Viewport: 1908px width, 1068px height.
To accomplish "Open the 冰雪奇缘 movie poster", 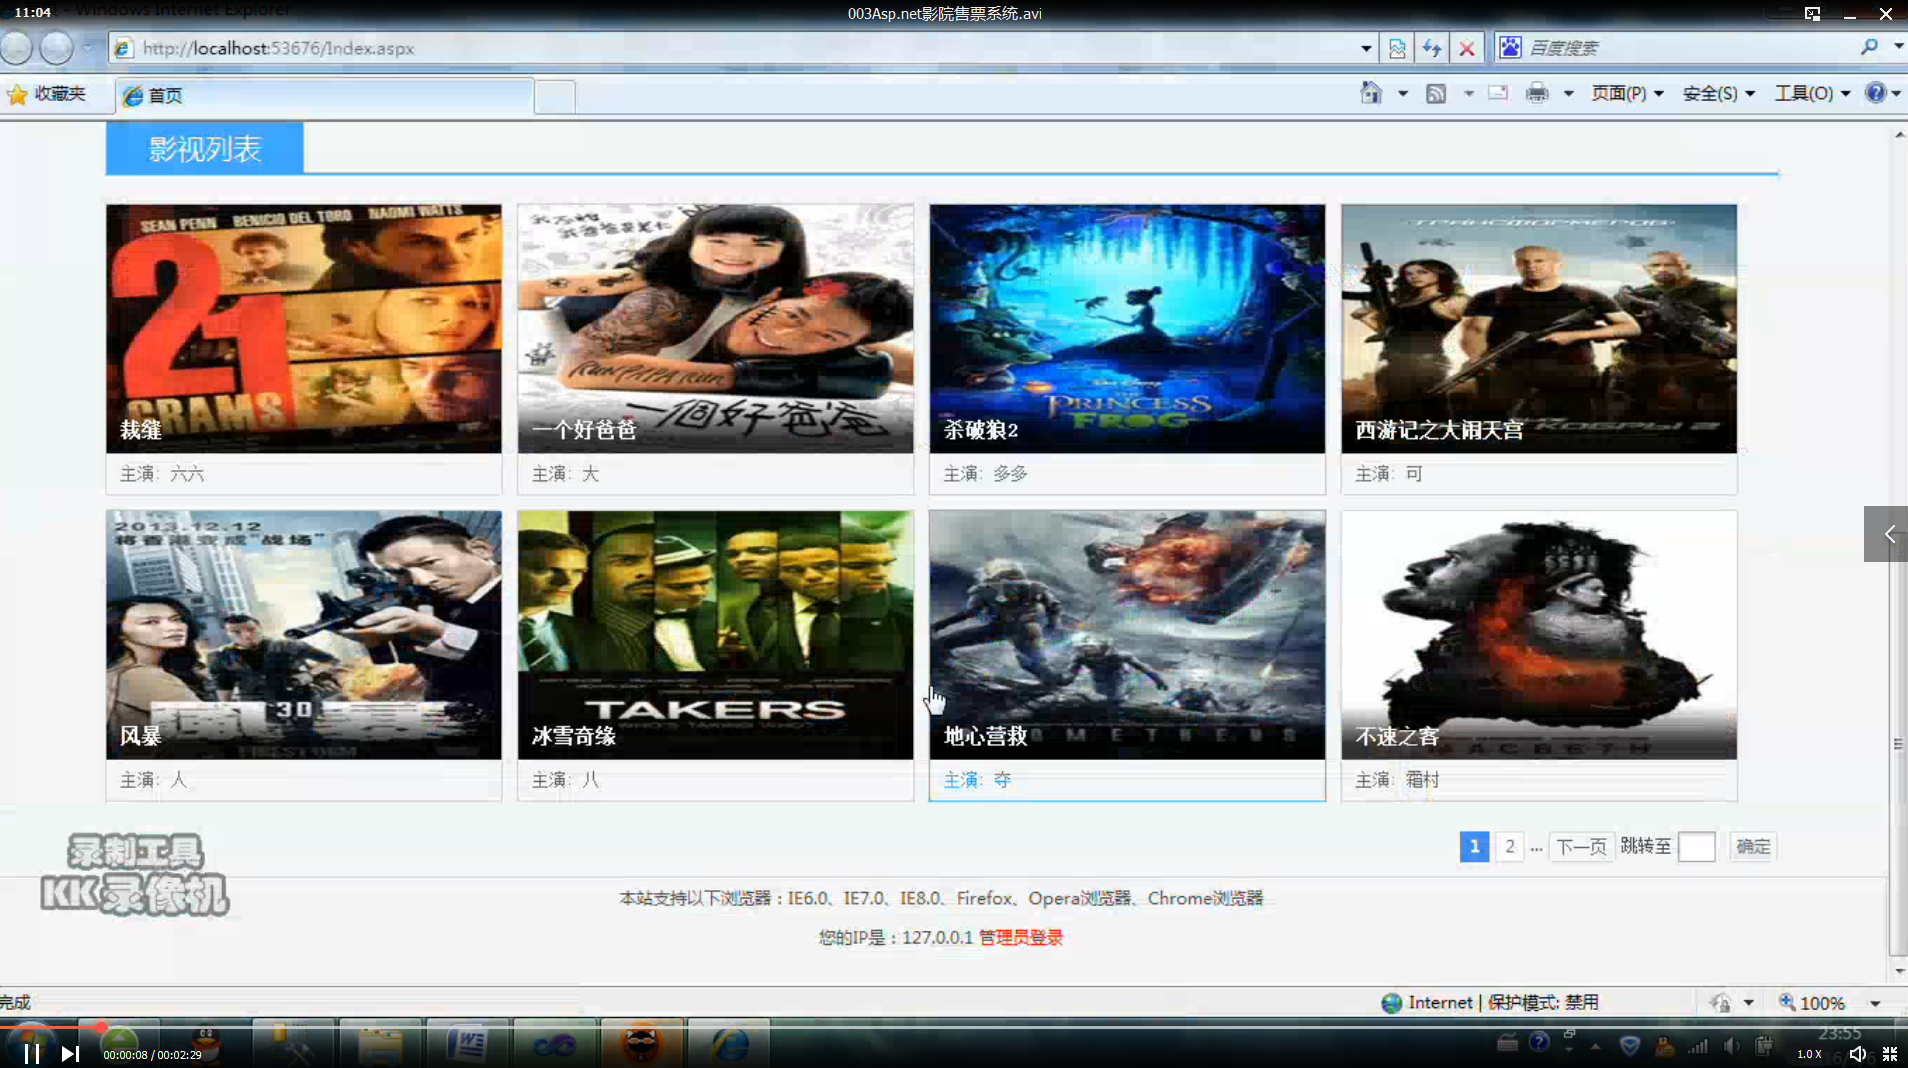I will pos(716,635).
